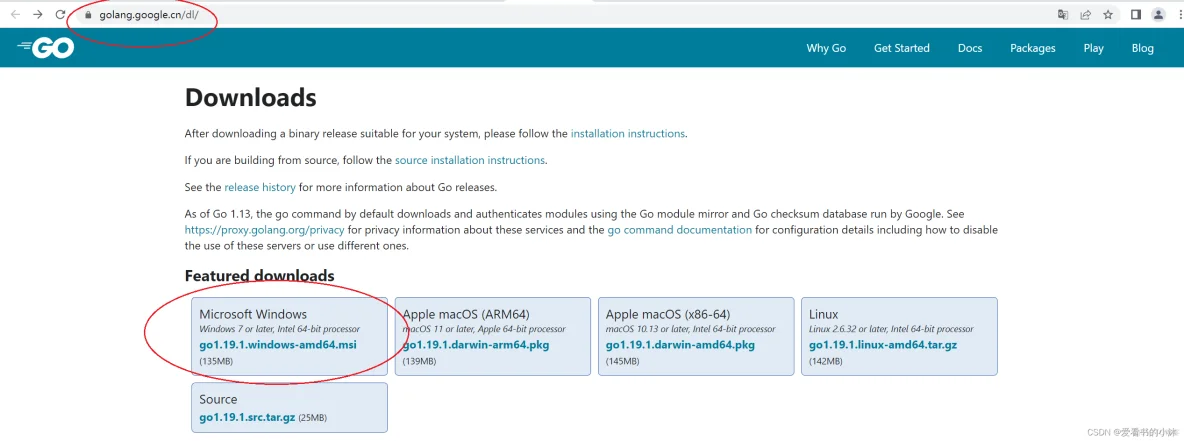Open the proxy.golang.org/privacy link
Viewport: 1184px width, 441px height.
coord(264,230)
